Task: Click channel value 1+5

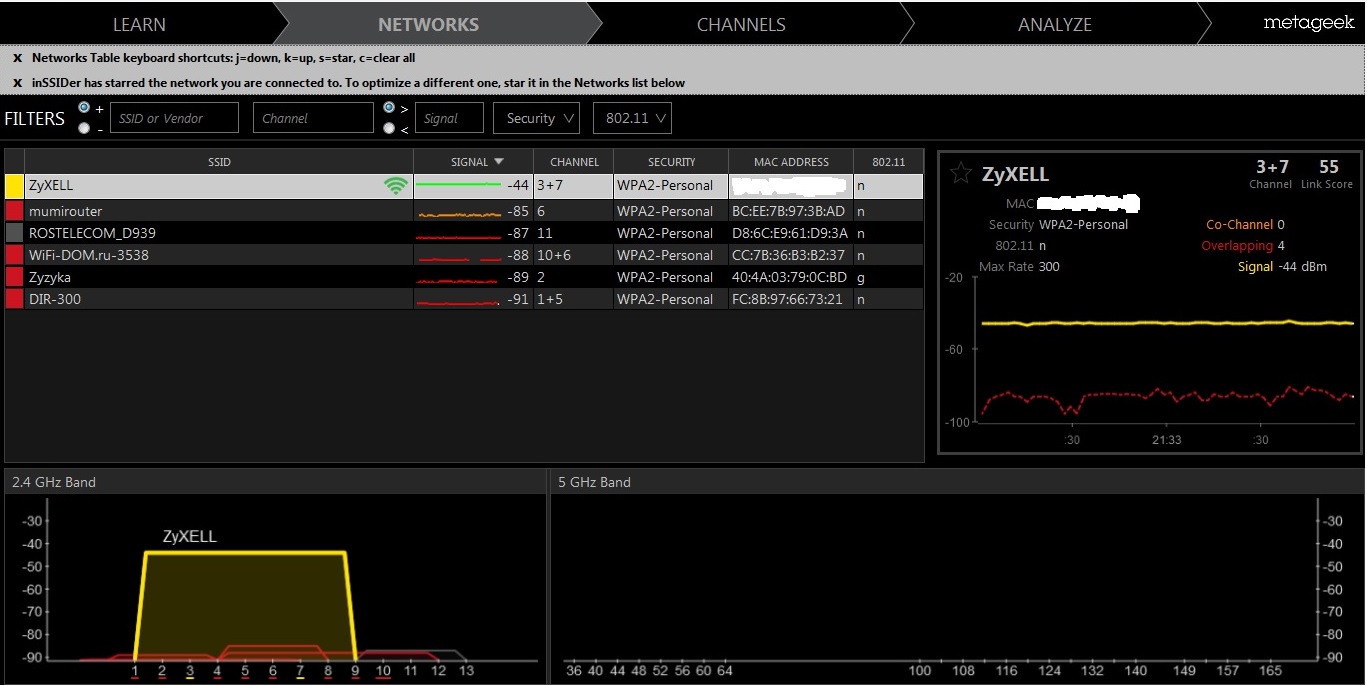Action: tap(550, 299)
